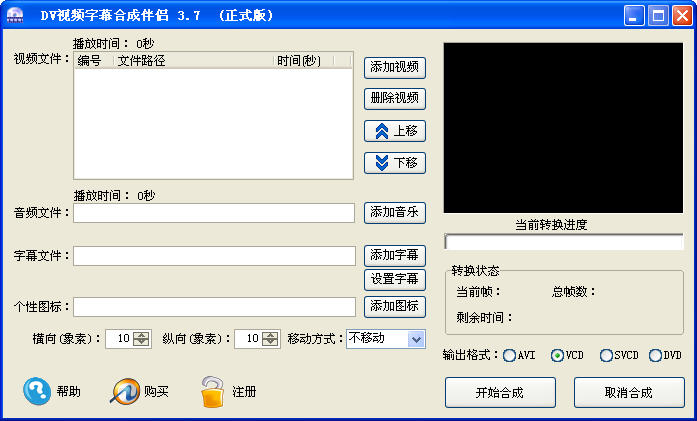Start merging with 开始合成

click(x=500, y=393)
